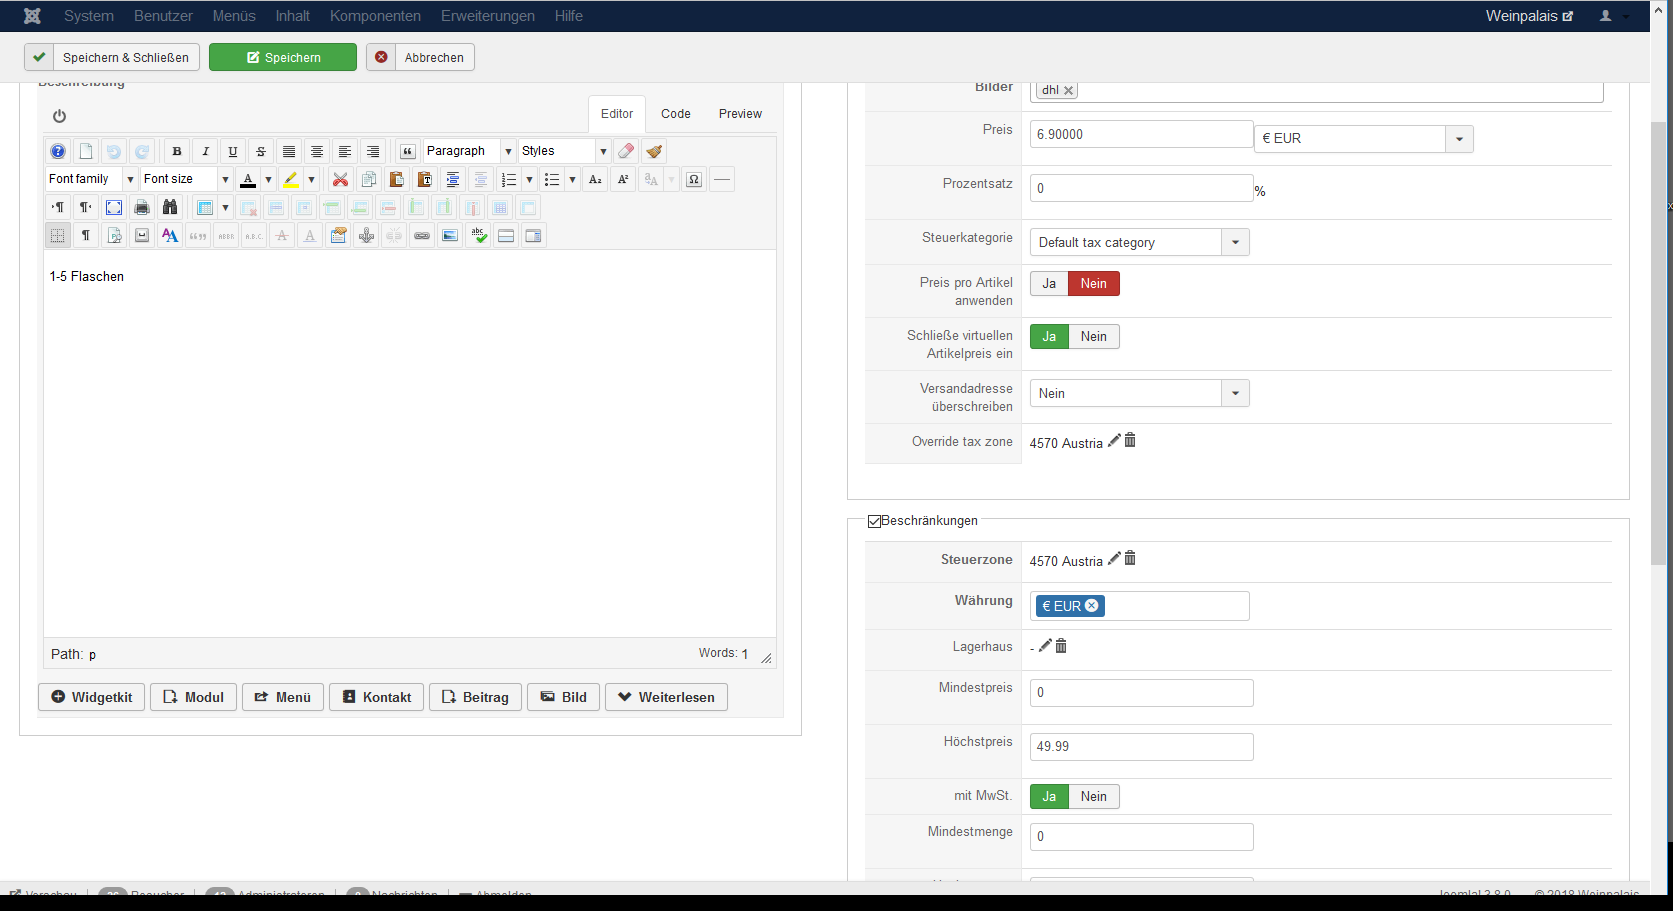Viewport: 1673px width, 911px height.
Task: Switch to the Code editor tab
Action: [676, 114]
